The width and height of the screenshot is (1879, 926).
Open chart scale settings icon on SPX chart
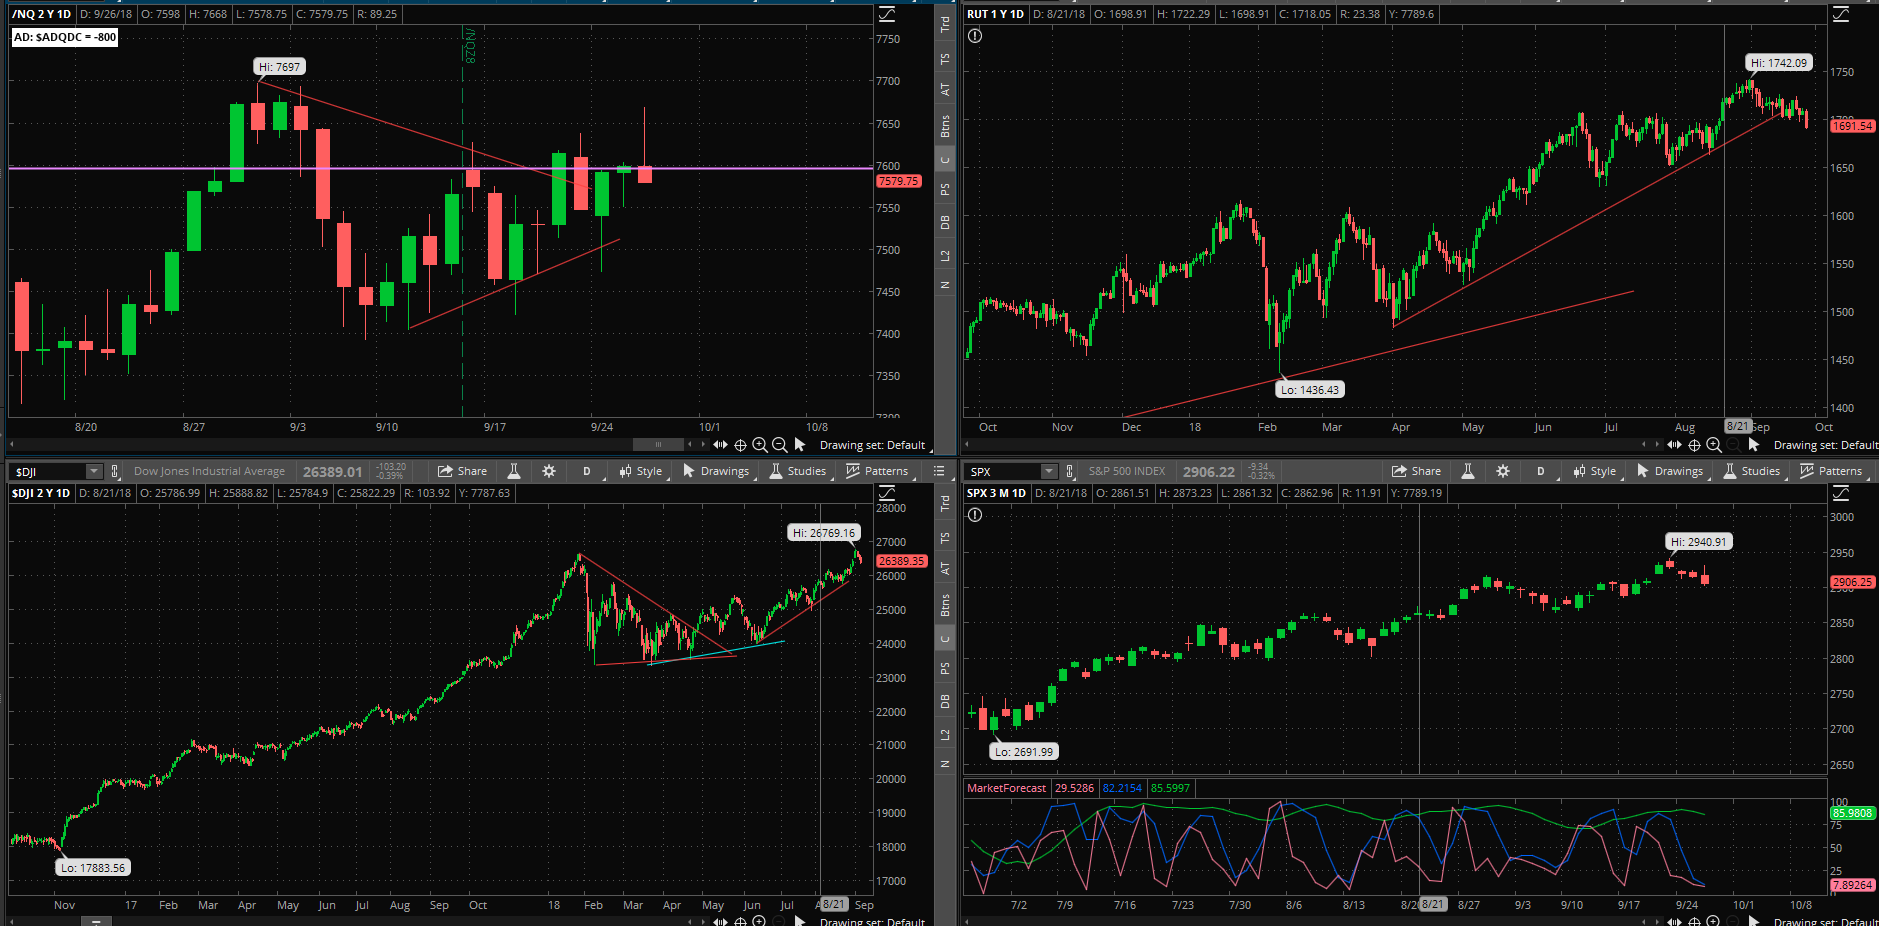pos(1841,493)
